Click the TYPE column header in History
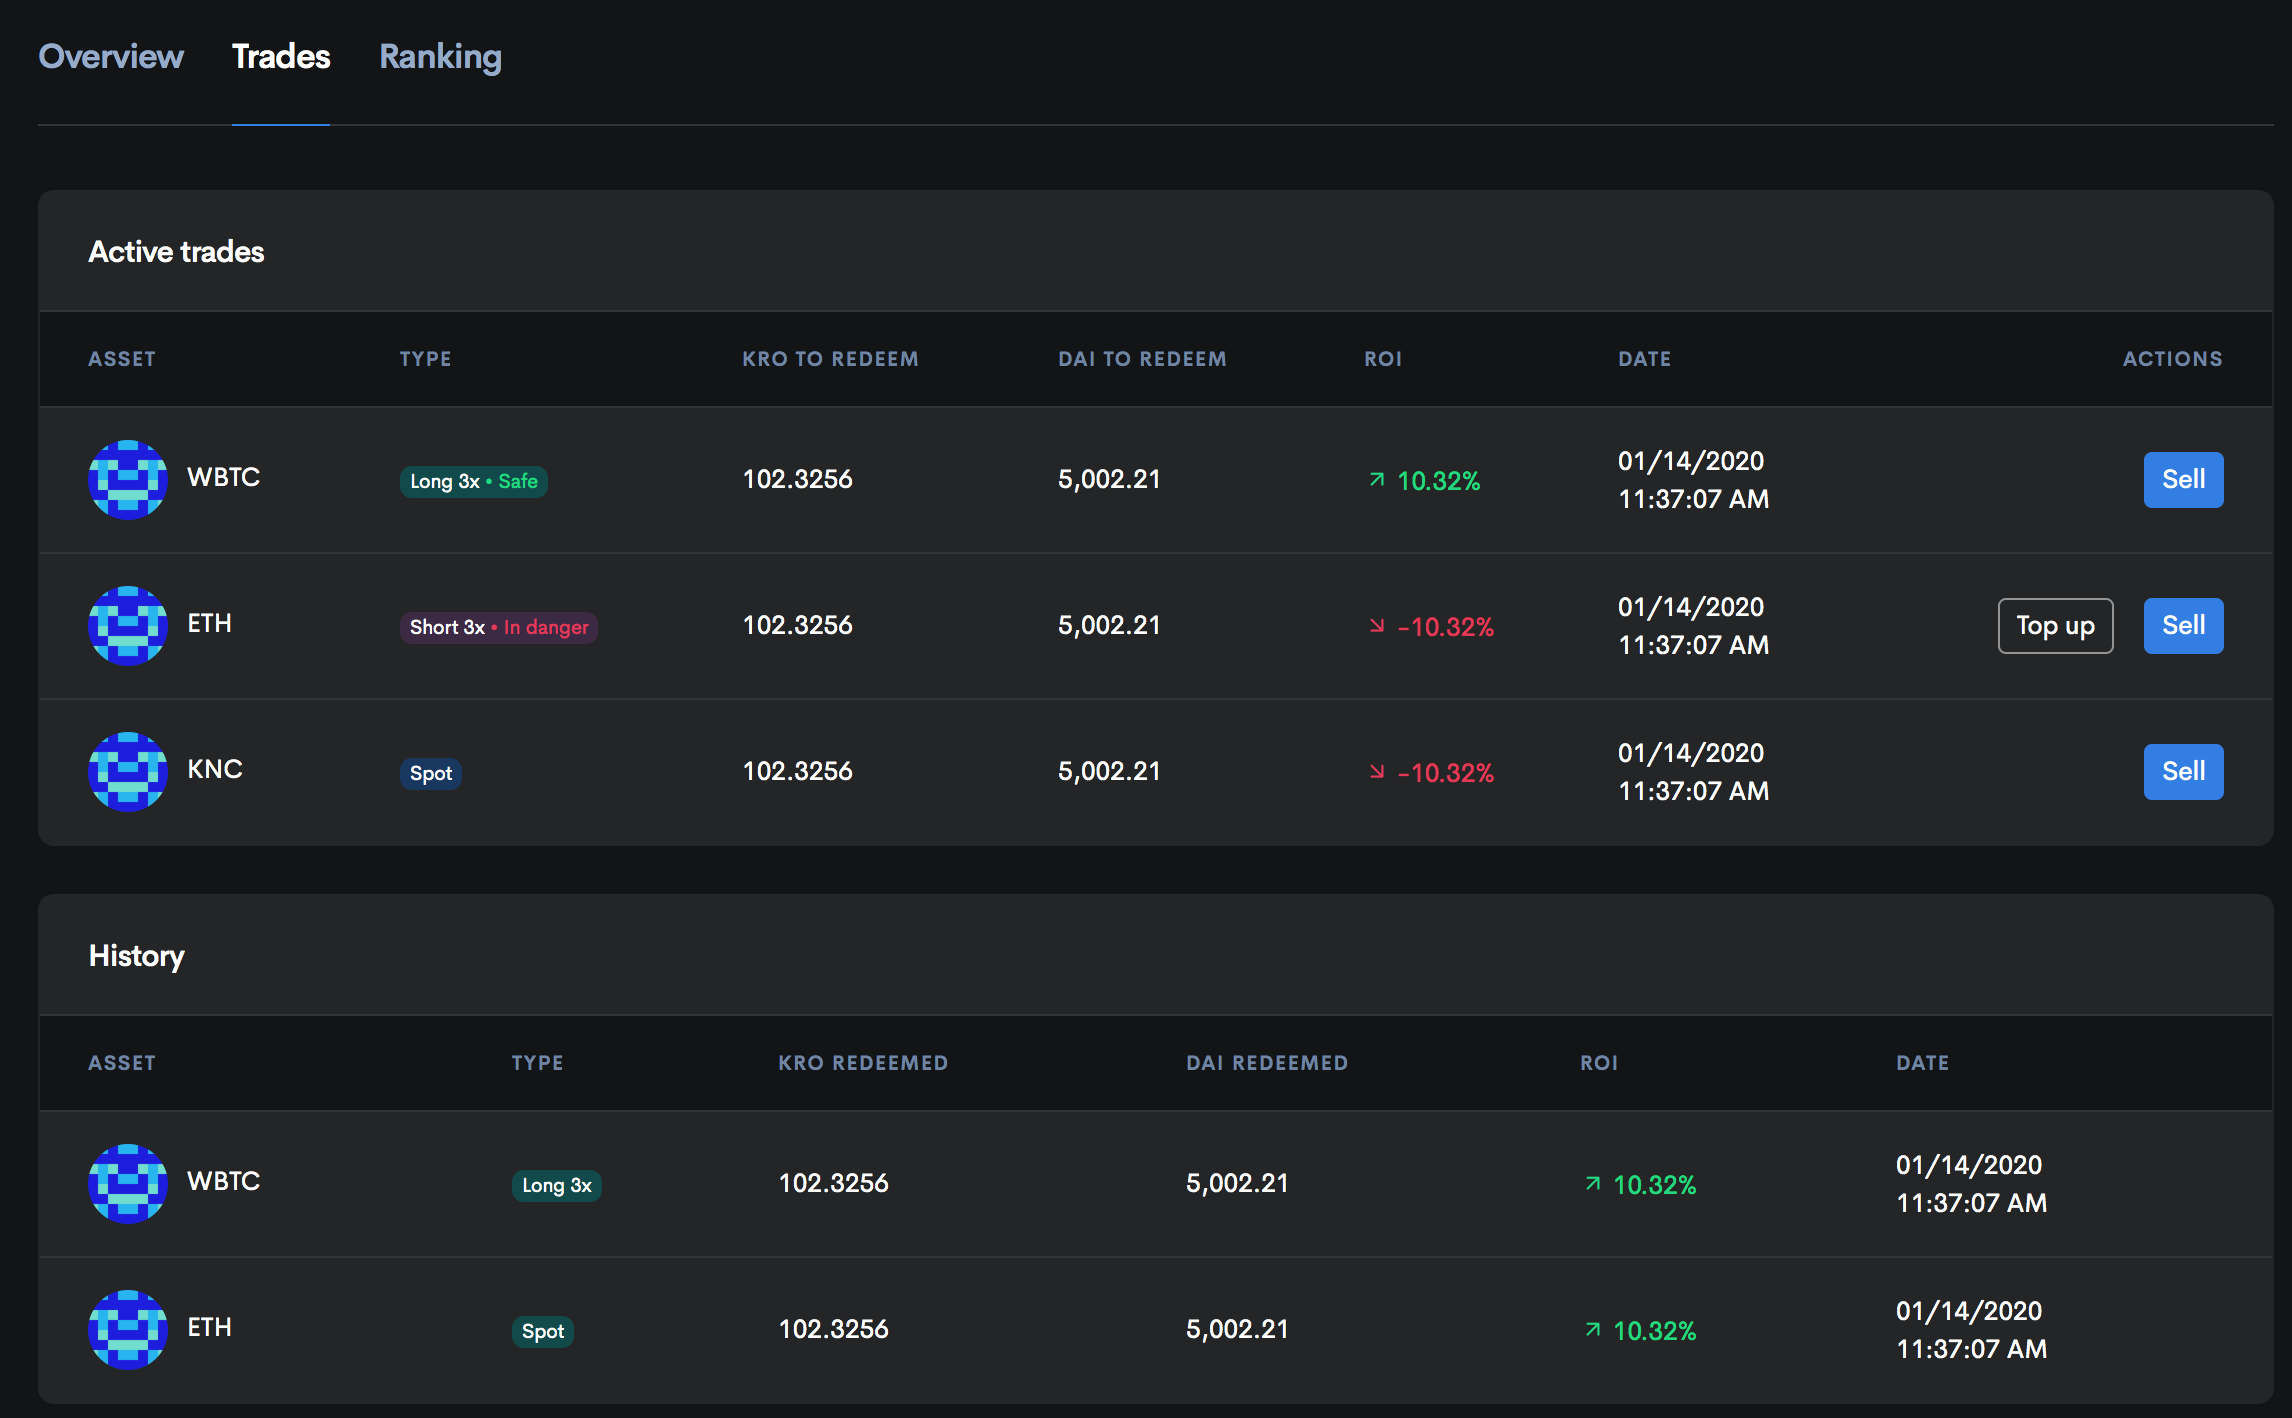 click(538, 1063)
